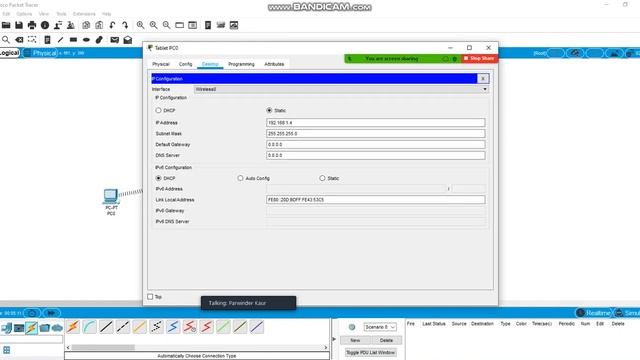Choose the dotted phone cable

coord(156,327)
